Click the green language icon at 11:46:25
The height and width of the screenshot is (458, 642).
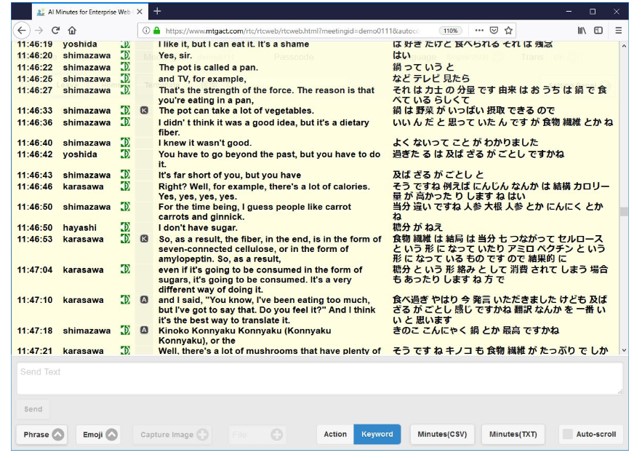coord(125,78)
